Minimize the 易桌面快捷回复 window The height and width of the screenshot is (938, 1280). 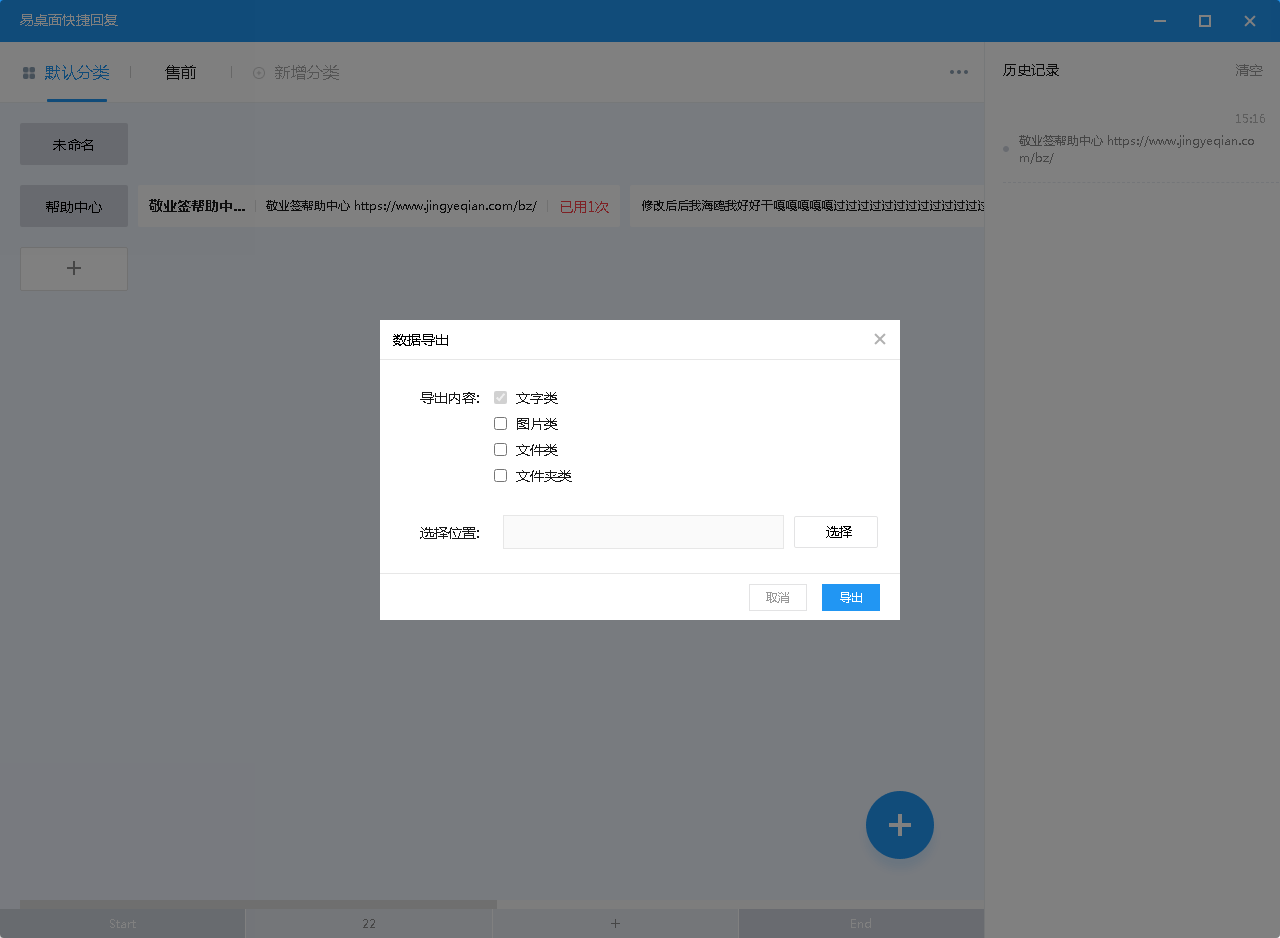pyautogui.click(x=1160, y=20)
